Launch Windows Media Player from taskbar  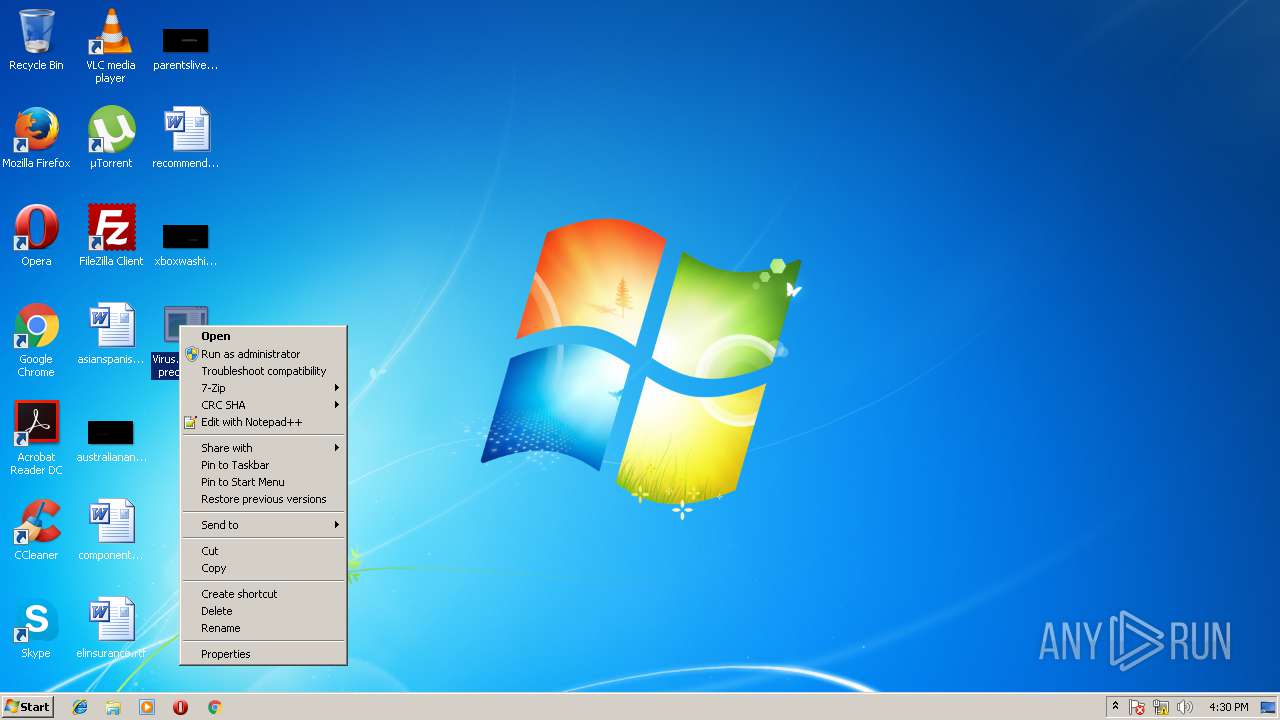coord(147,707)
